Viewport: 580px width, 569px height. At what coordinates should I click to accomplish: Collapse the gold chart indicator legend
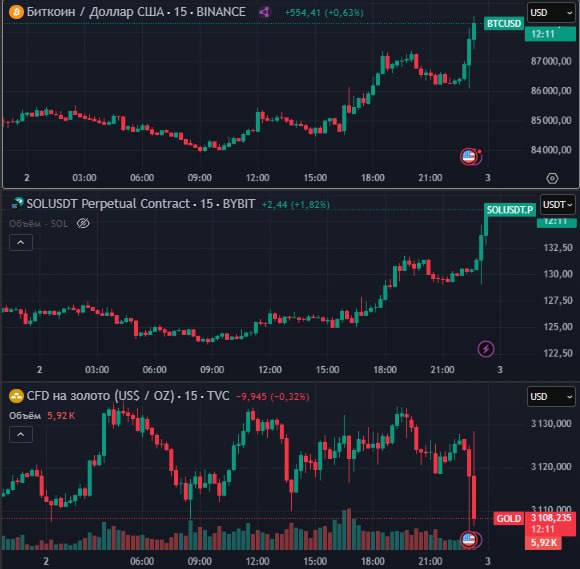[21, 435]
